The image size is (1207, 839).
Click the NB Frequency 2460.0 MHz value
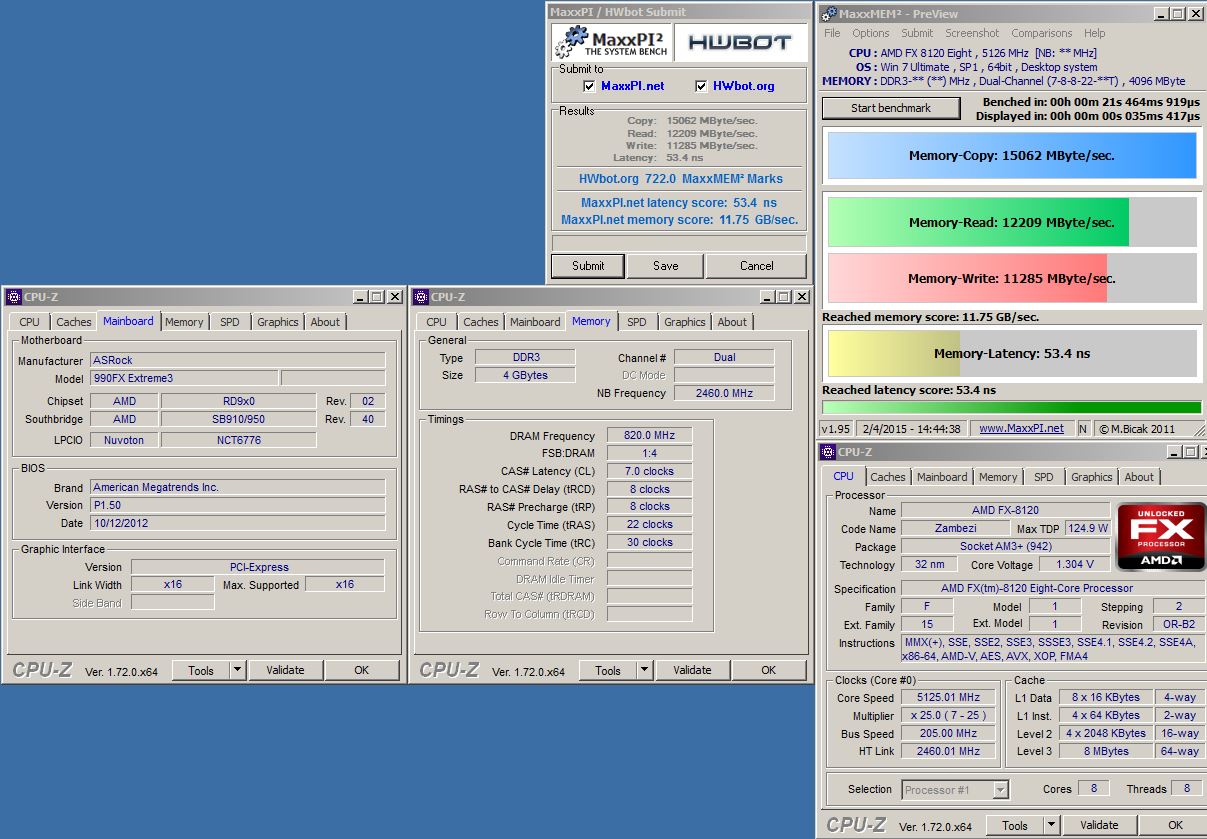[x=724, y=393]
